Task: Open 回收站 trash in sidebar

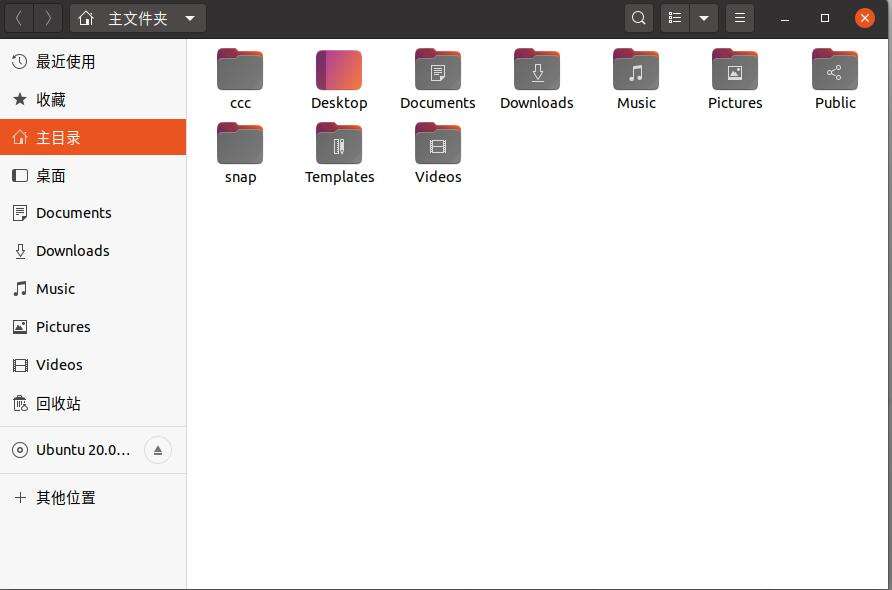Action: coord(58,404)
